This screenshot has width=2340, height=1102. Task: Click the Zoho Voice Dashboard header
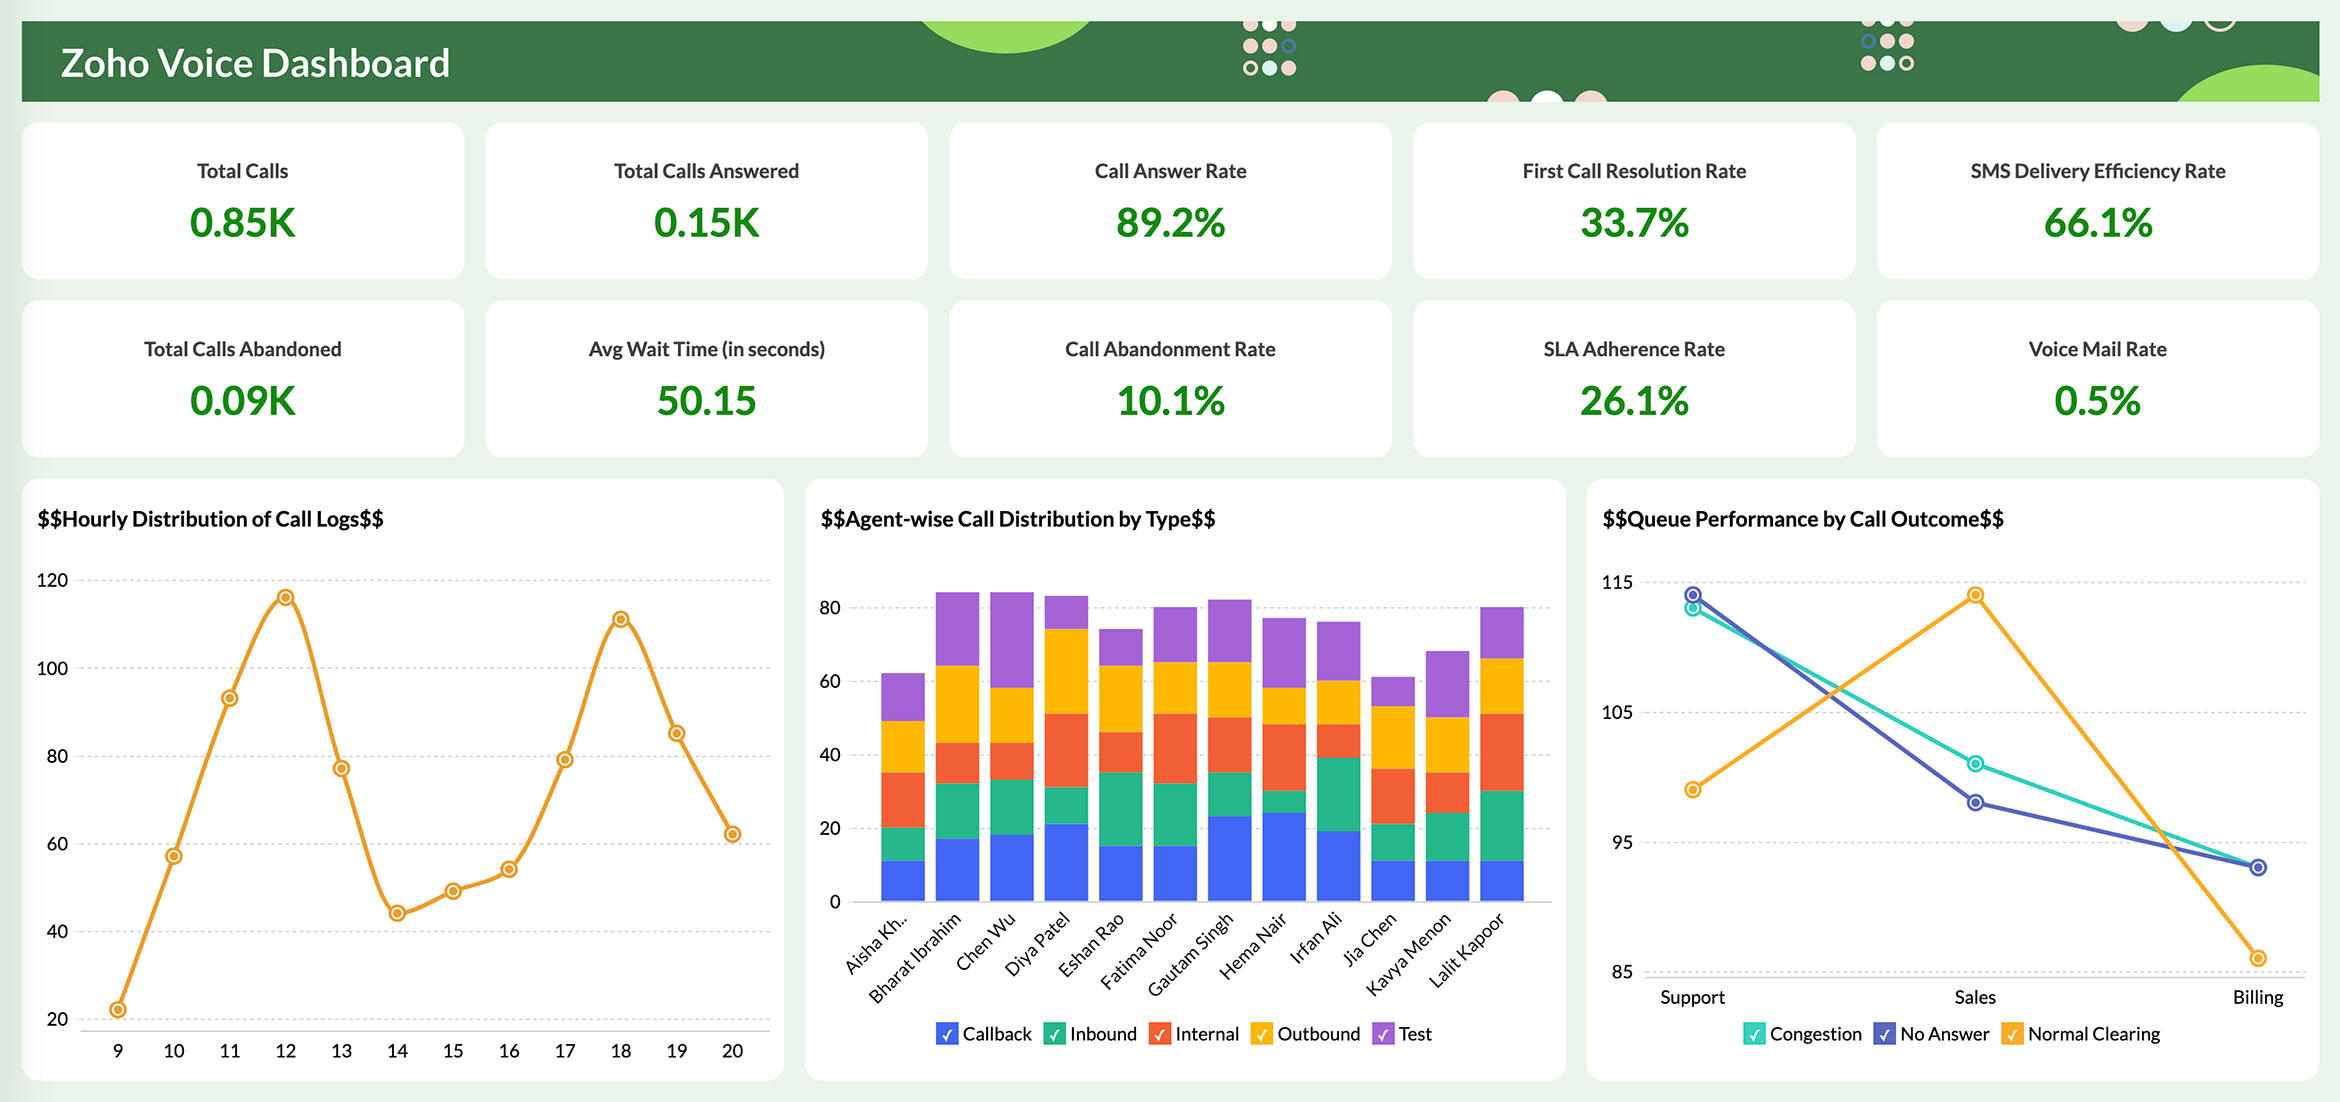click(255, 62)
